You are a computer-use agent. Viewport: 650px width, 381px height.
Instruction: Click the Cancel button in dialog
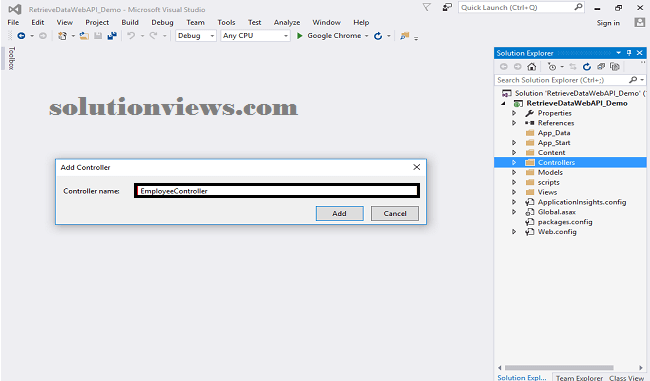click(395, 214)
